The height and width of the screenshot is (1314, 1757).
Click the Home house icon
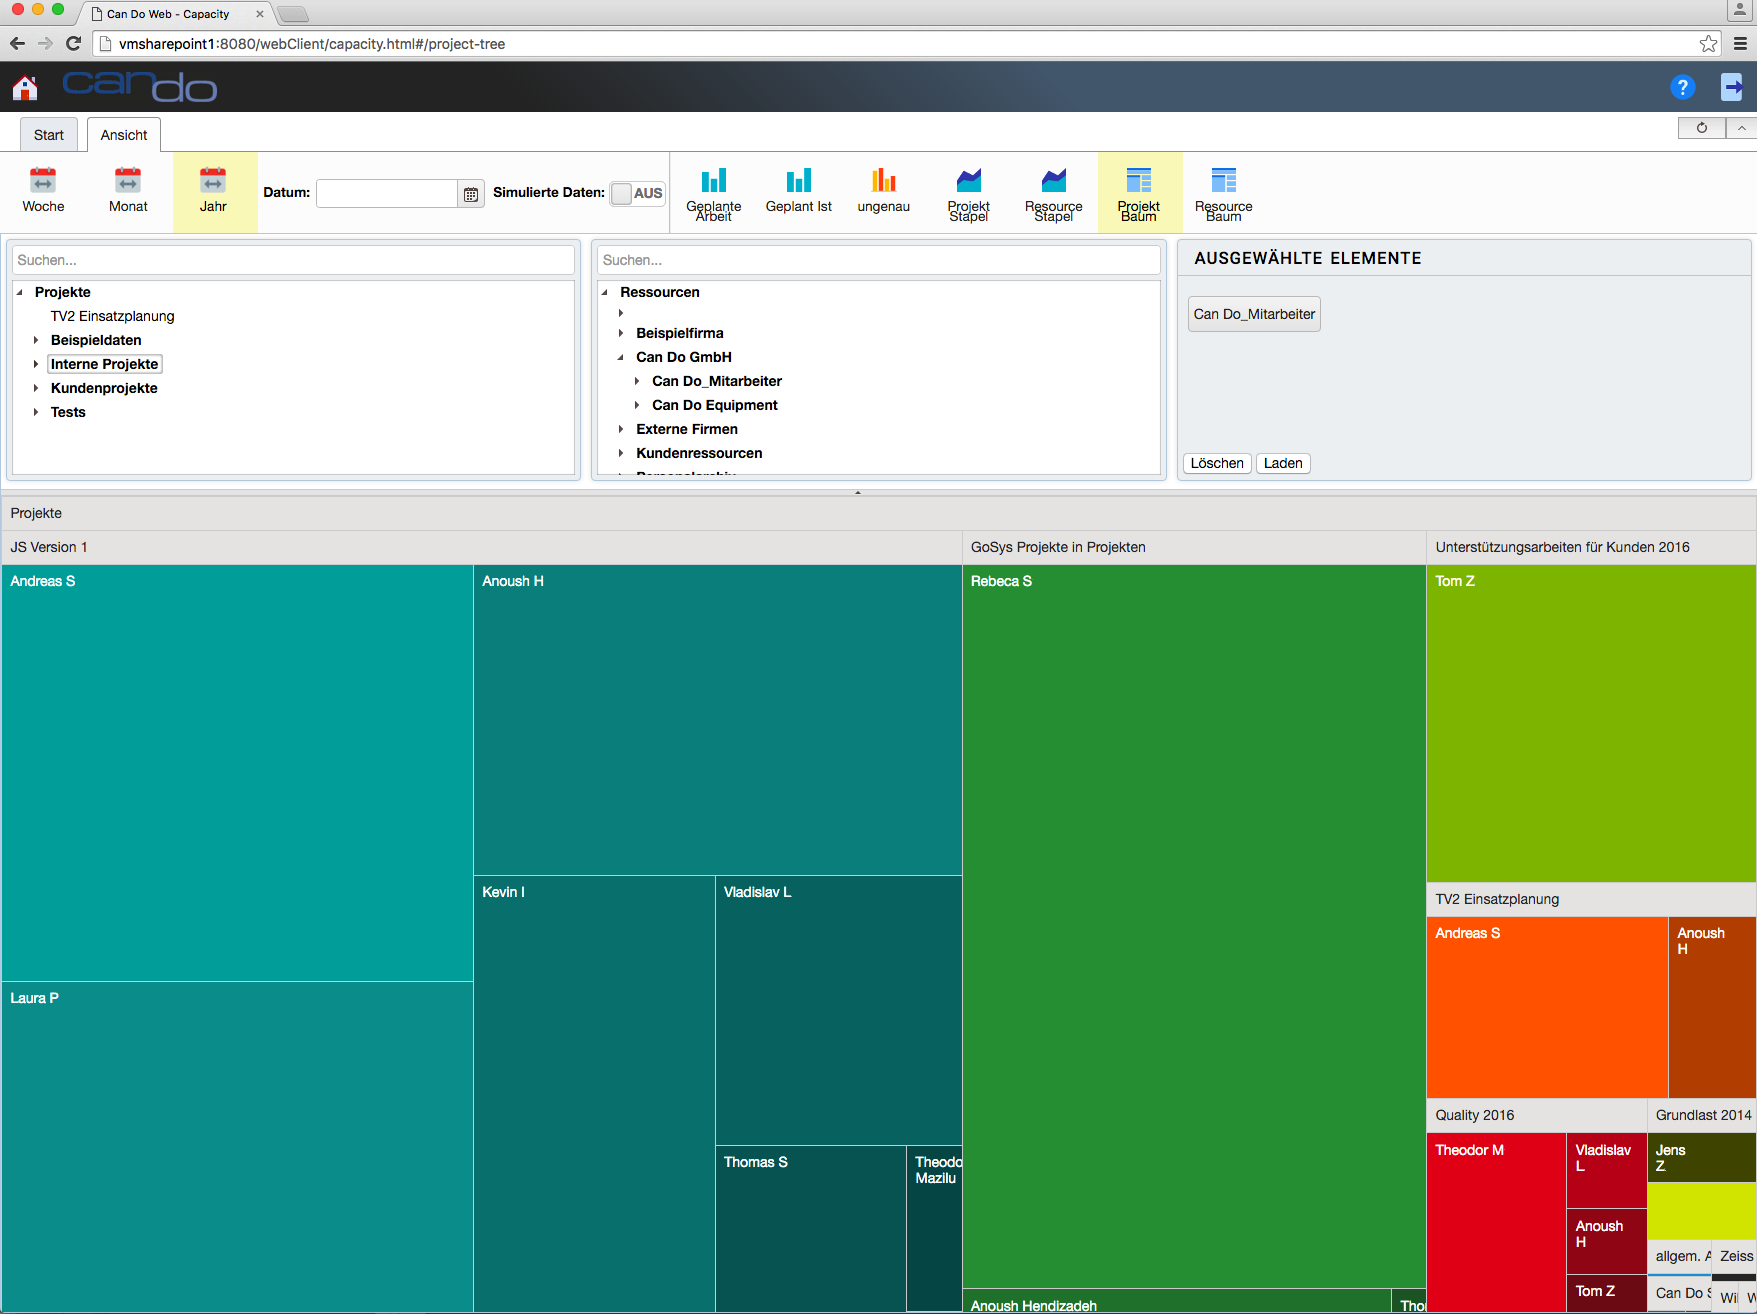coord(25,88)
